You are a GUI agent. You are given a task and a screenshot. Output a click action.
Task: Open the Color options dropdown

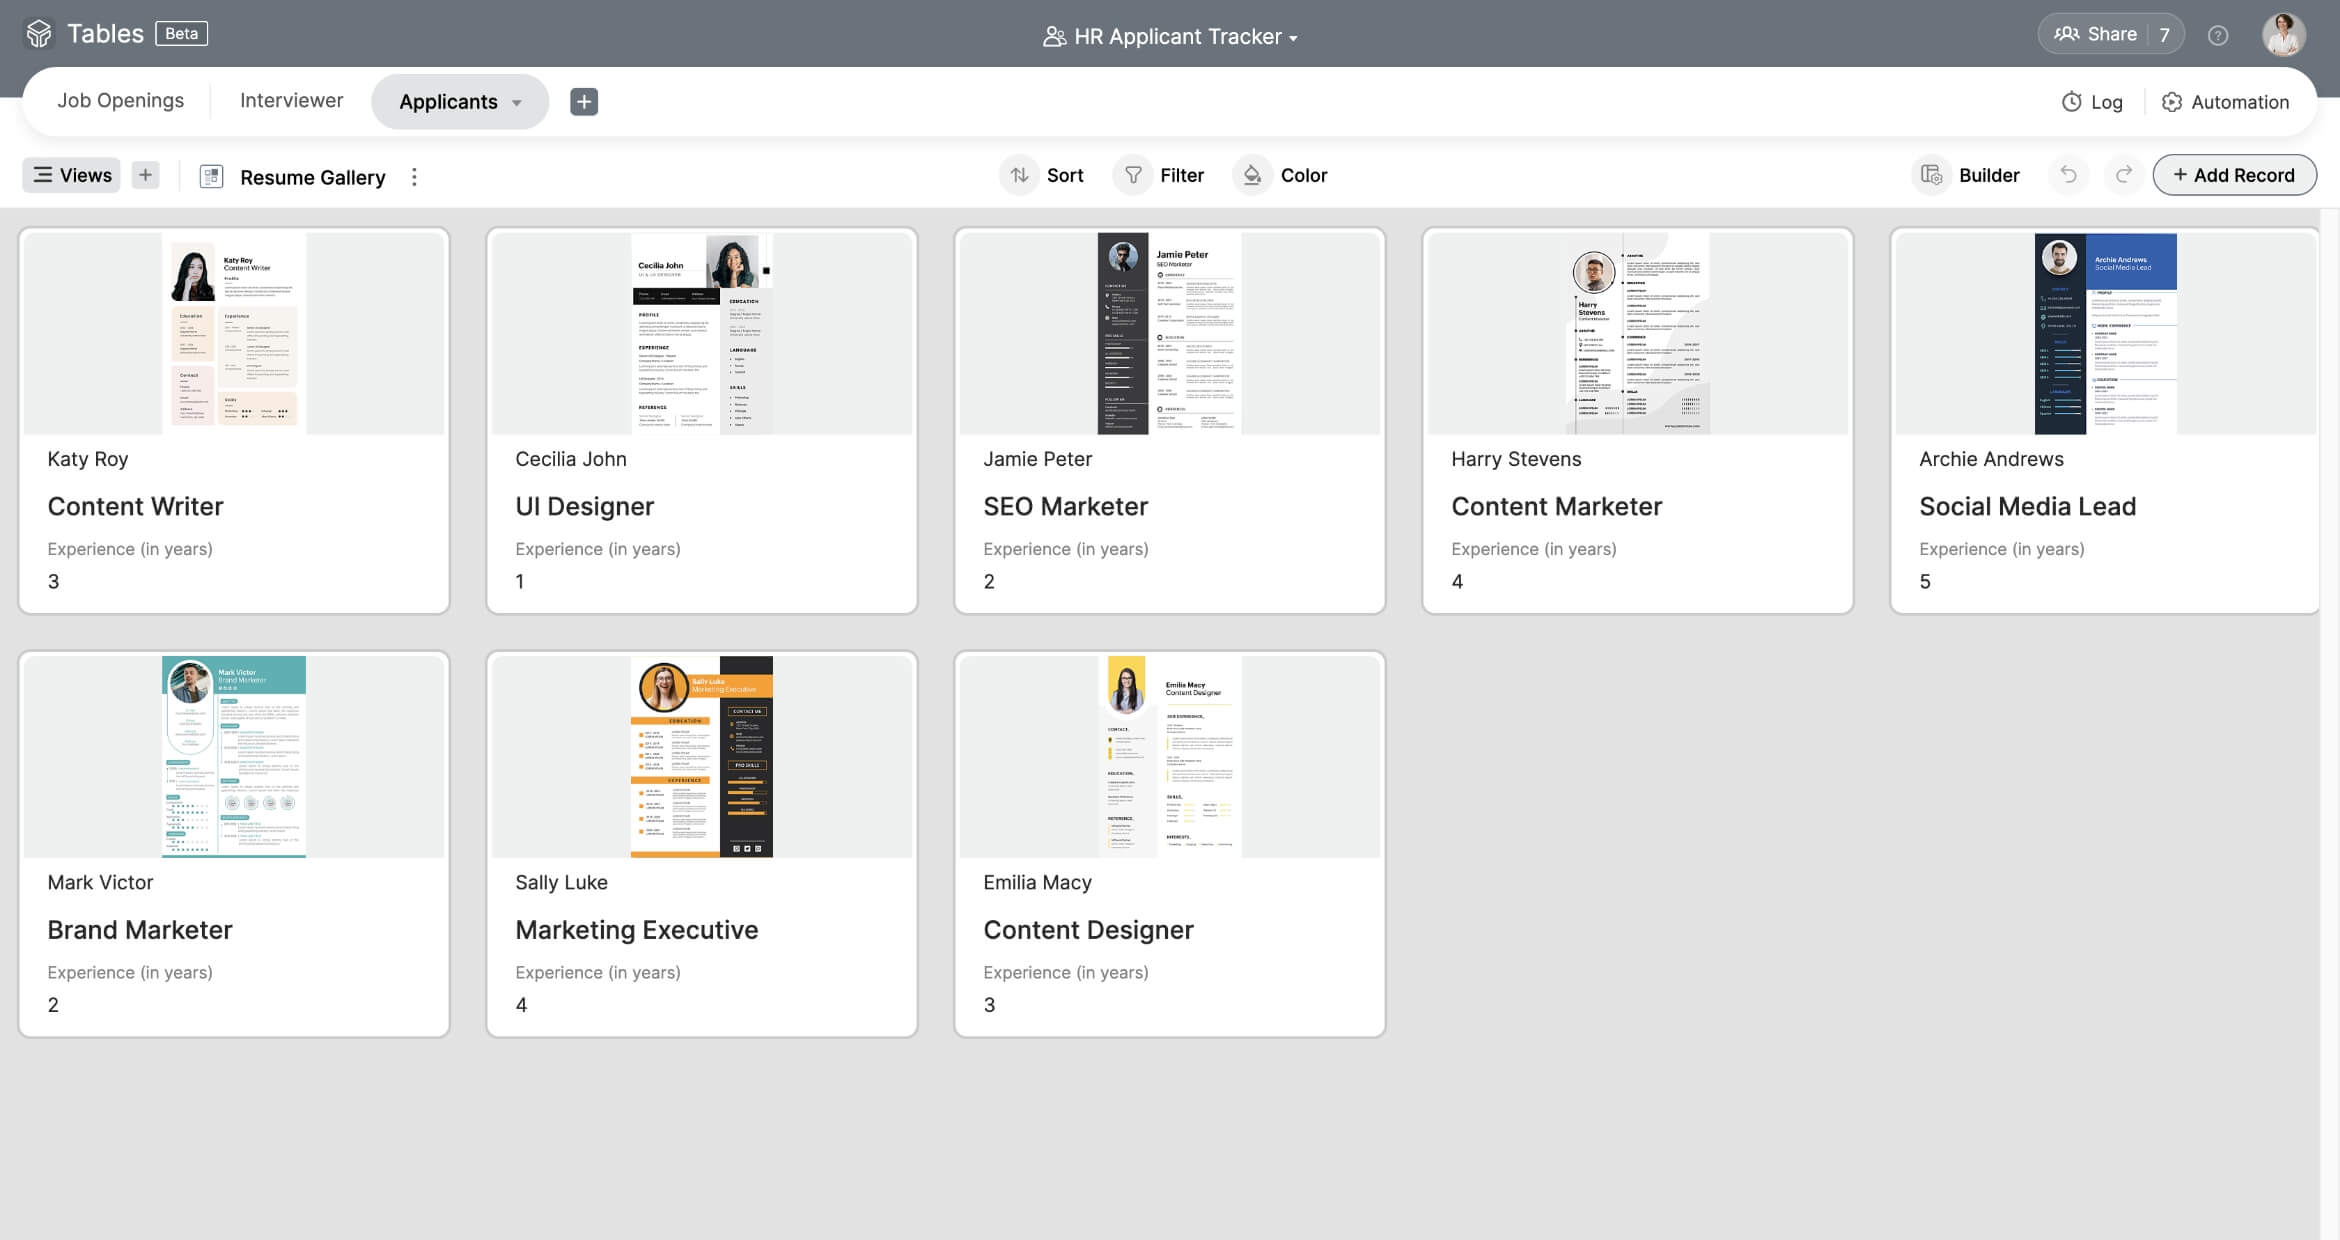point(1281,175)
